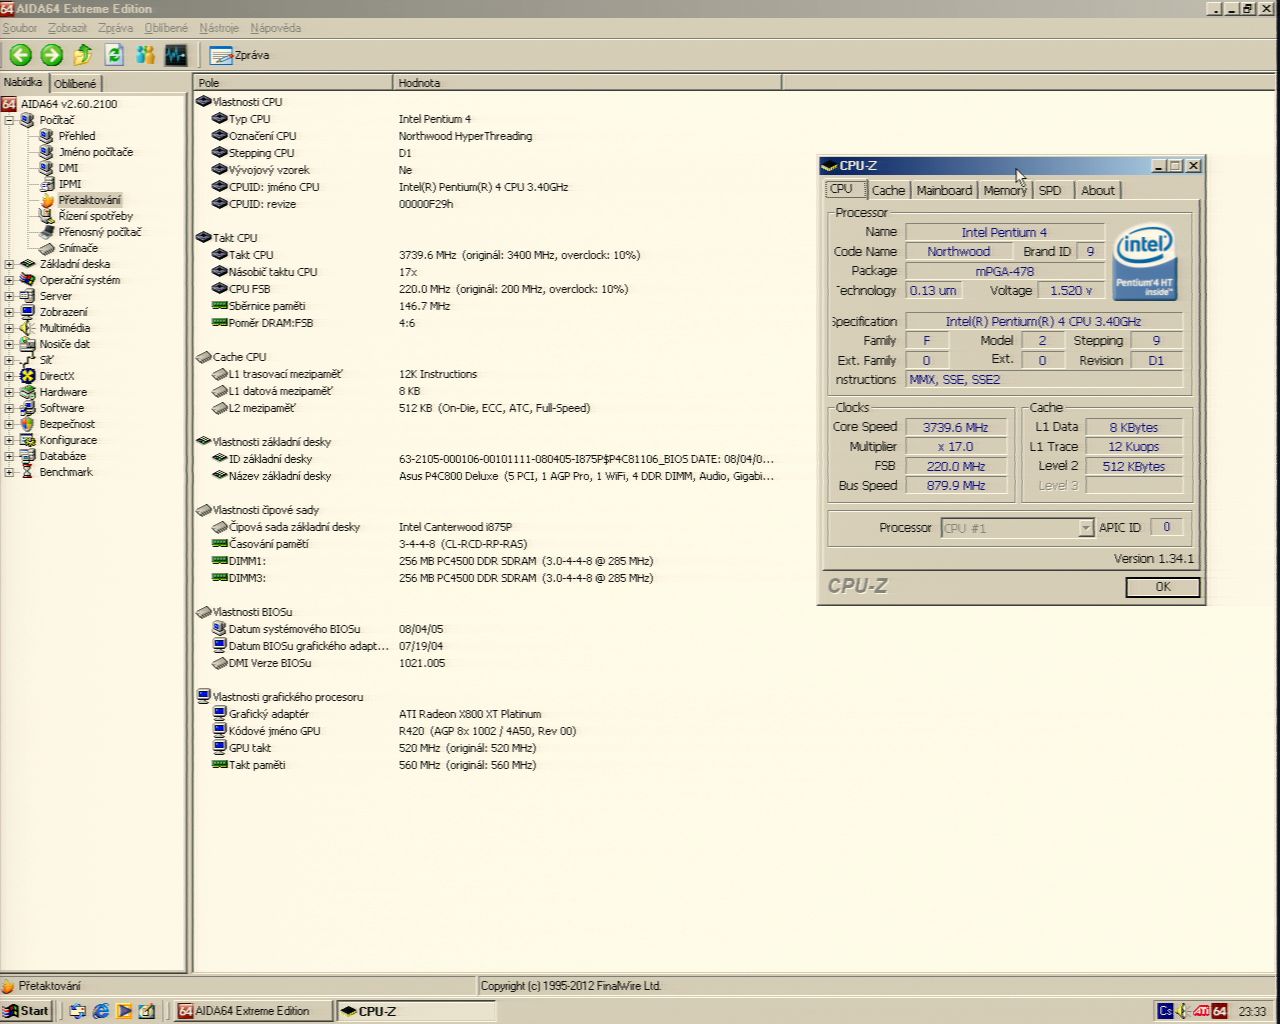Expand the Nosiče dat tree node
Screen dimensions: 1280x1024
click(9, 344)
